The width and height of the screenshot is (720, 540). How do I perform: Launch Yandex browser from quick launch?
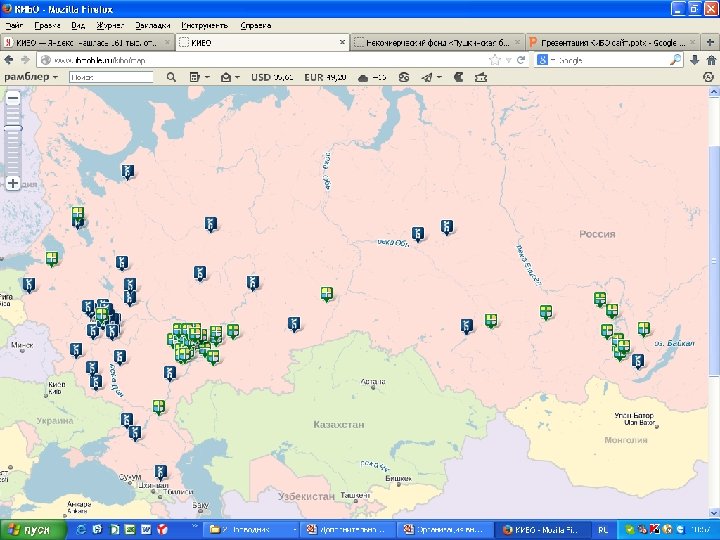[162, 530]
